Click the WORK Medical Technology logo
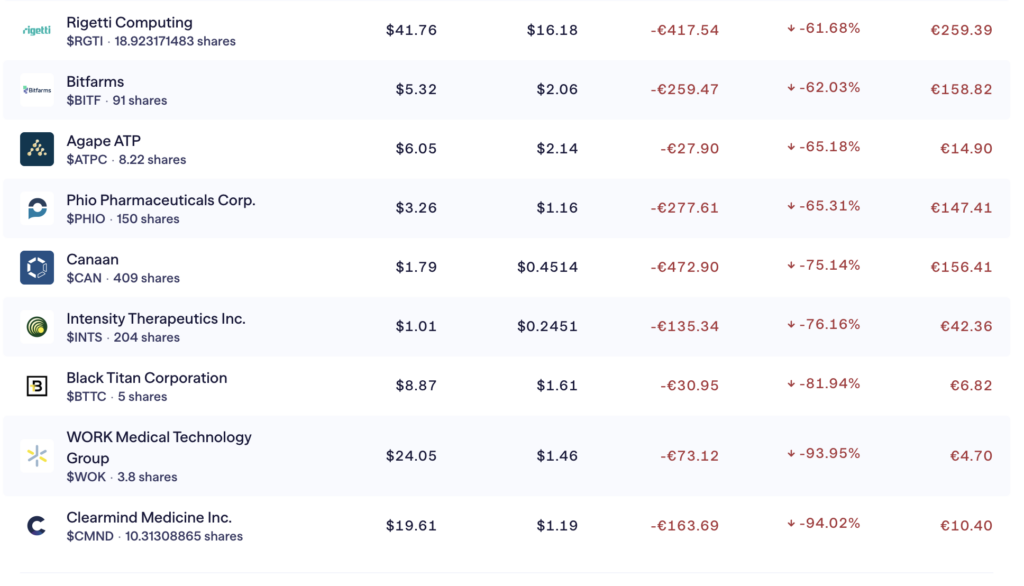The image size is (1024, 586). click(37, 456)
